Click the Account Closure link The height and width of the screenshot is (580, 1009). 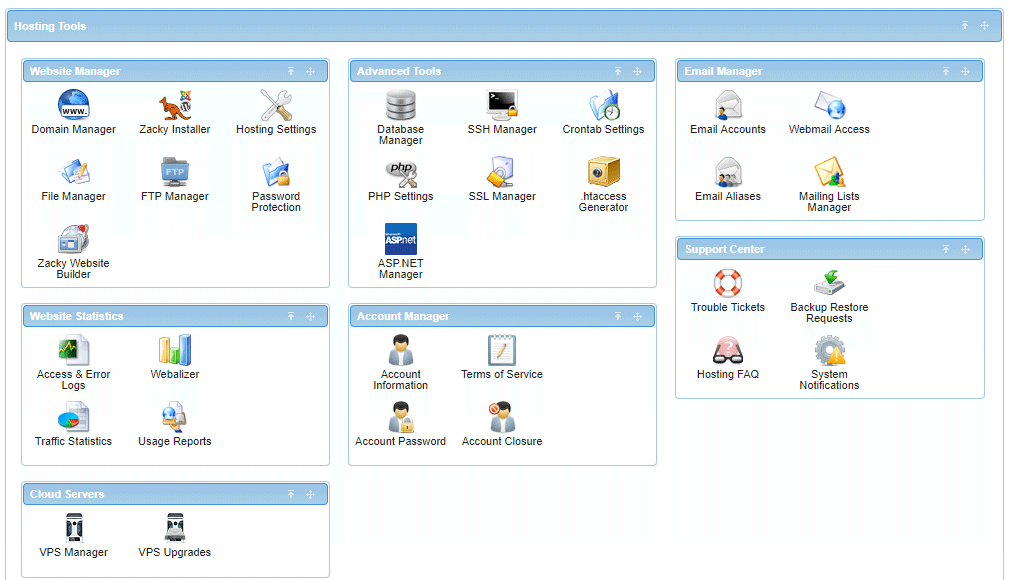[x=502, y=441]
